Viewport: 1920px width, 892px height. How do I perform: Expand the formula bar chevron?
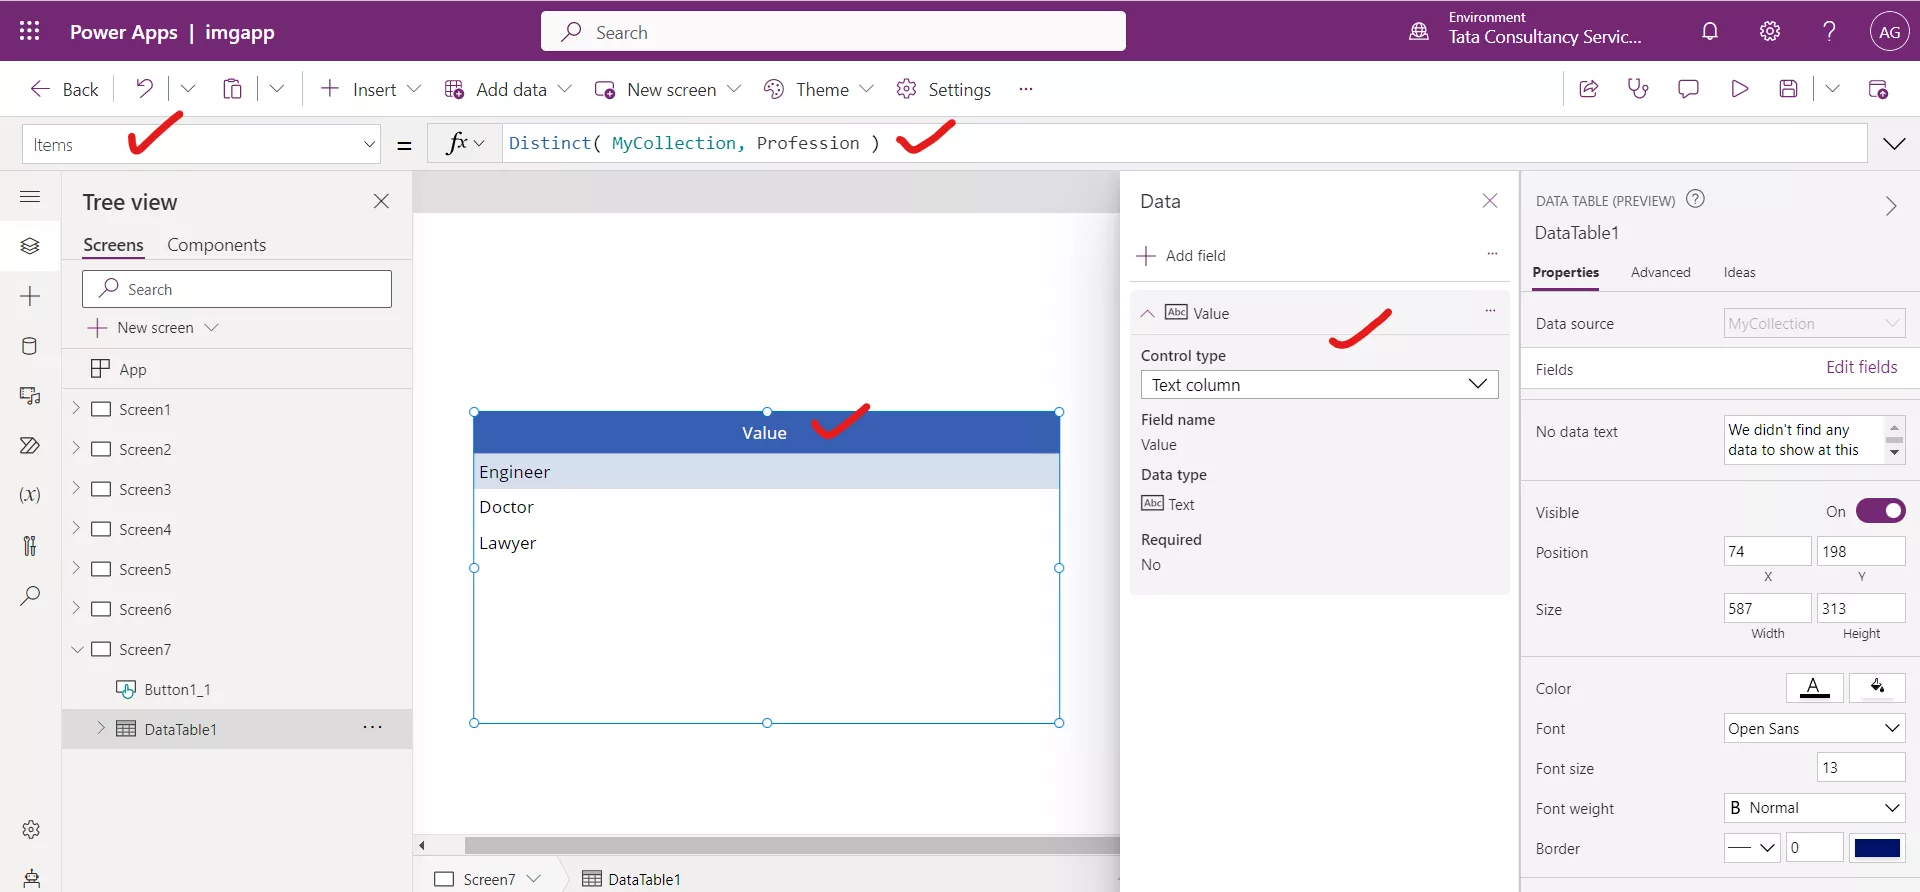point(1894,143)
